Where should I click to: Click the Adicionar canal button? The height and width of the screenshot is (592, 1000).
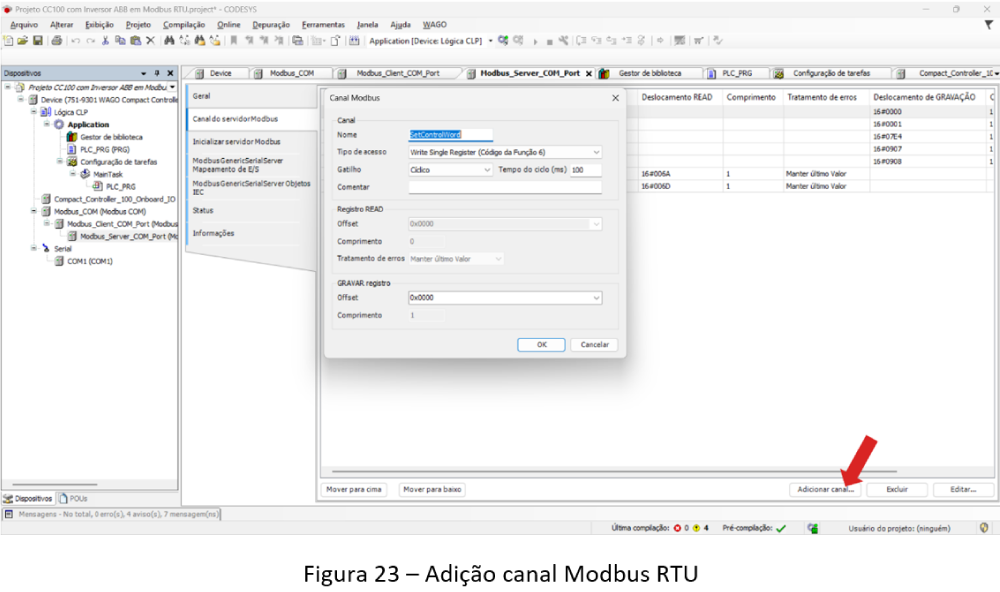tap(825, 490)
